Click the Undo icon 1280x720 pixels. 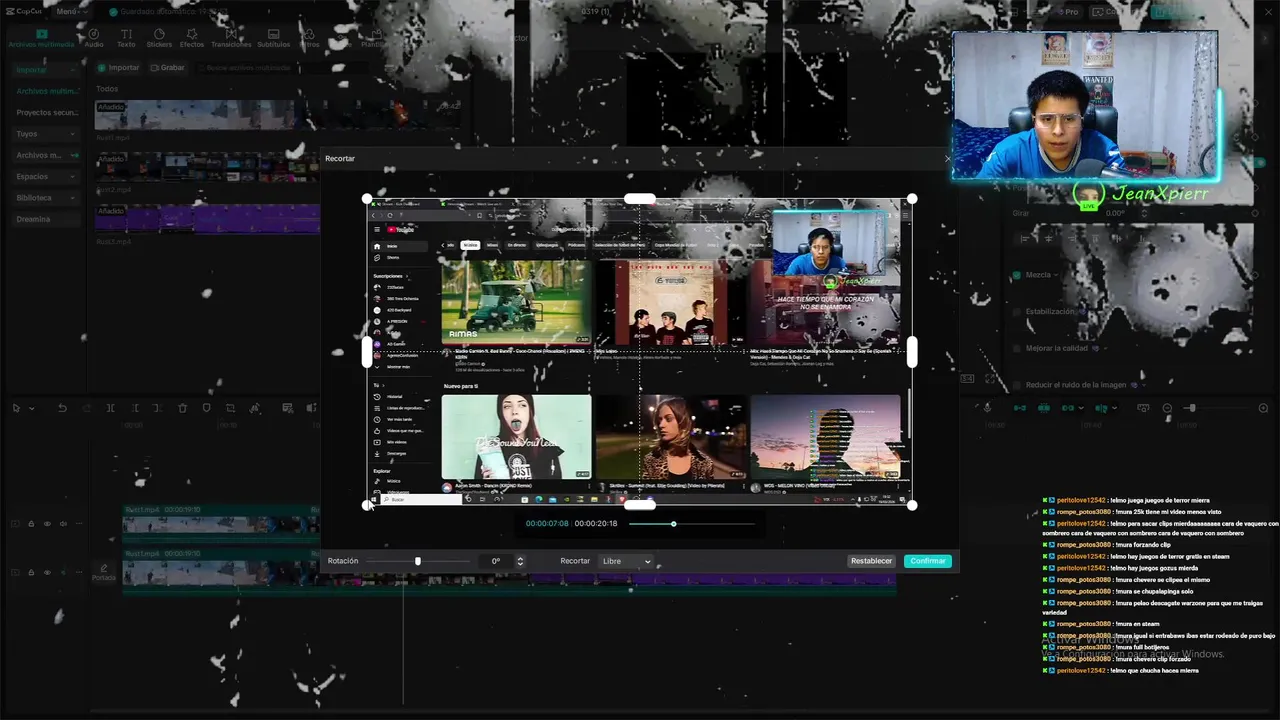(x=62, y=408)
